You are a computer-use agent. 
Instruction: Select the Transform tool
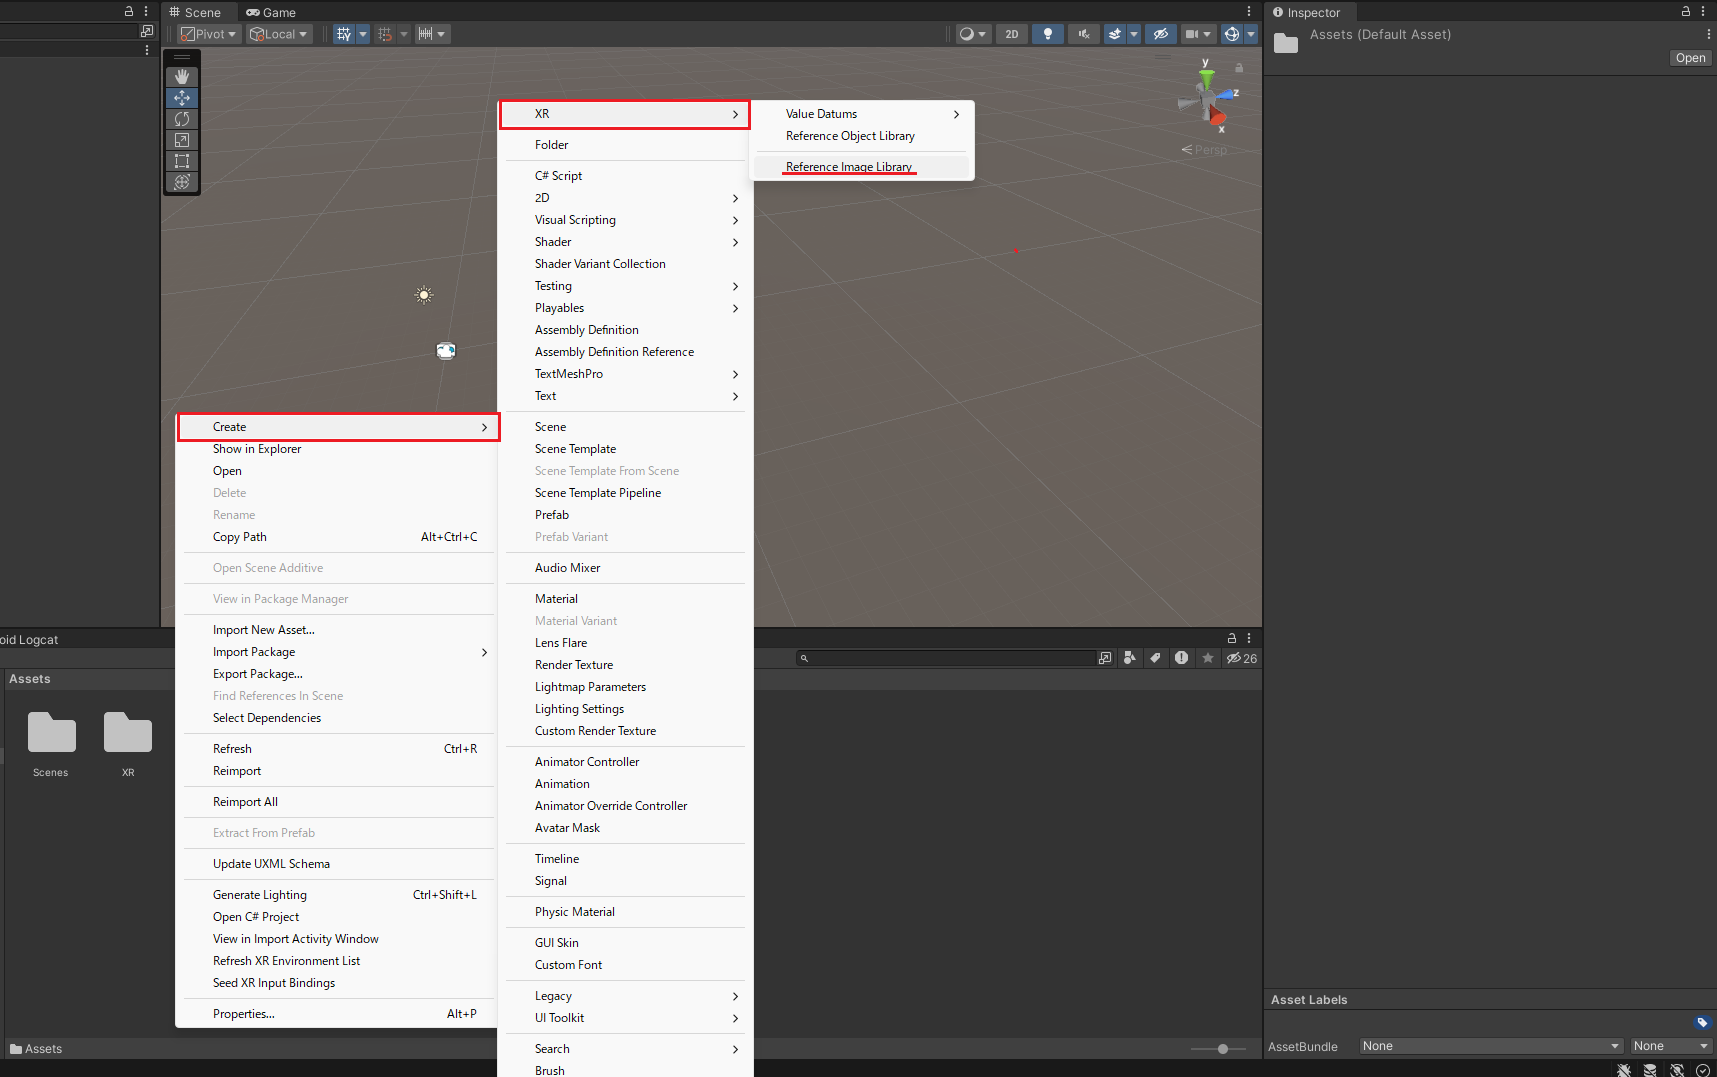click(x=182, y=182)
